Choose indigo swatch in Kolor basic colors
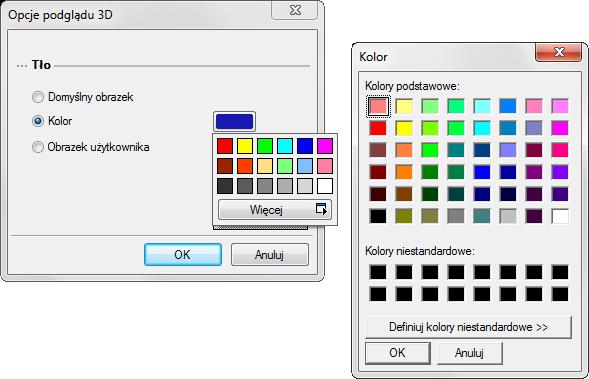This screenshot has width=589, height=379. pyautogui.click(x=560, y=194)
